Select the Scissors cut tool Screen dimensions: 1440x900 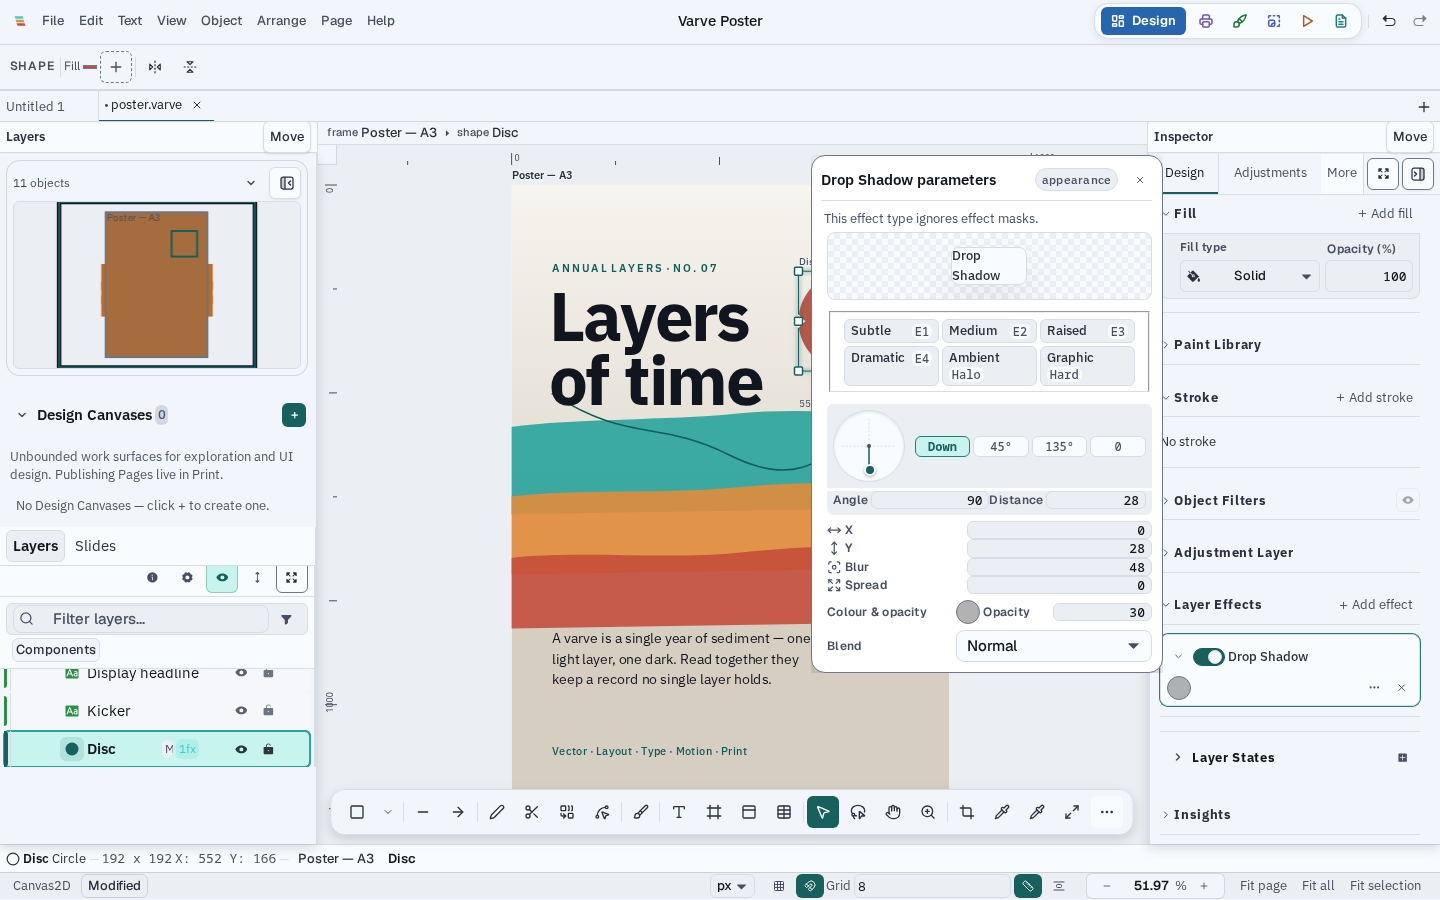tap(532, 812)
